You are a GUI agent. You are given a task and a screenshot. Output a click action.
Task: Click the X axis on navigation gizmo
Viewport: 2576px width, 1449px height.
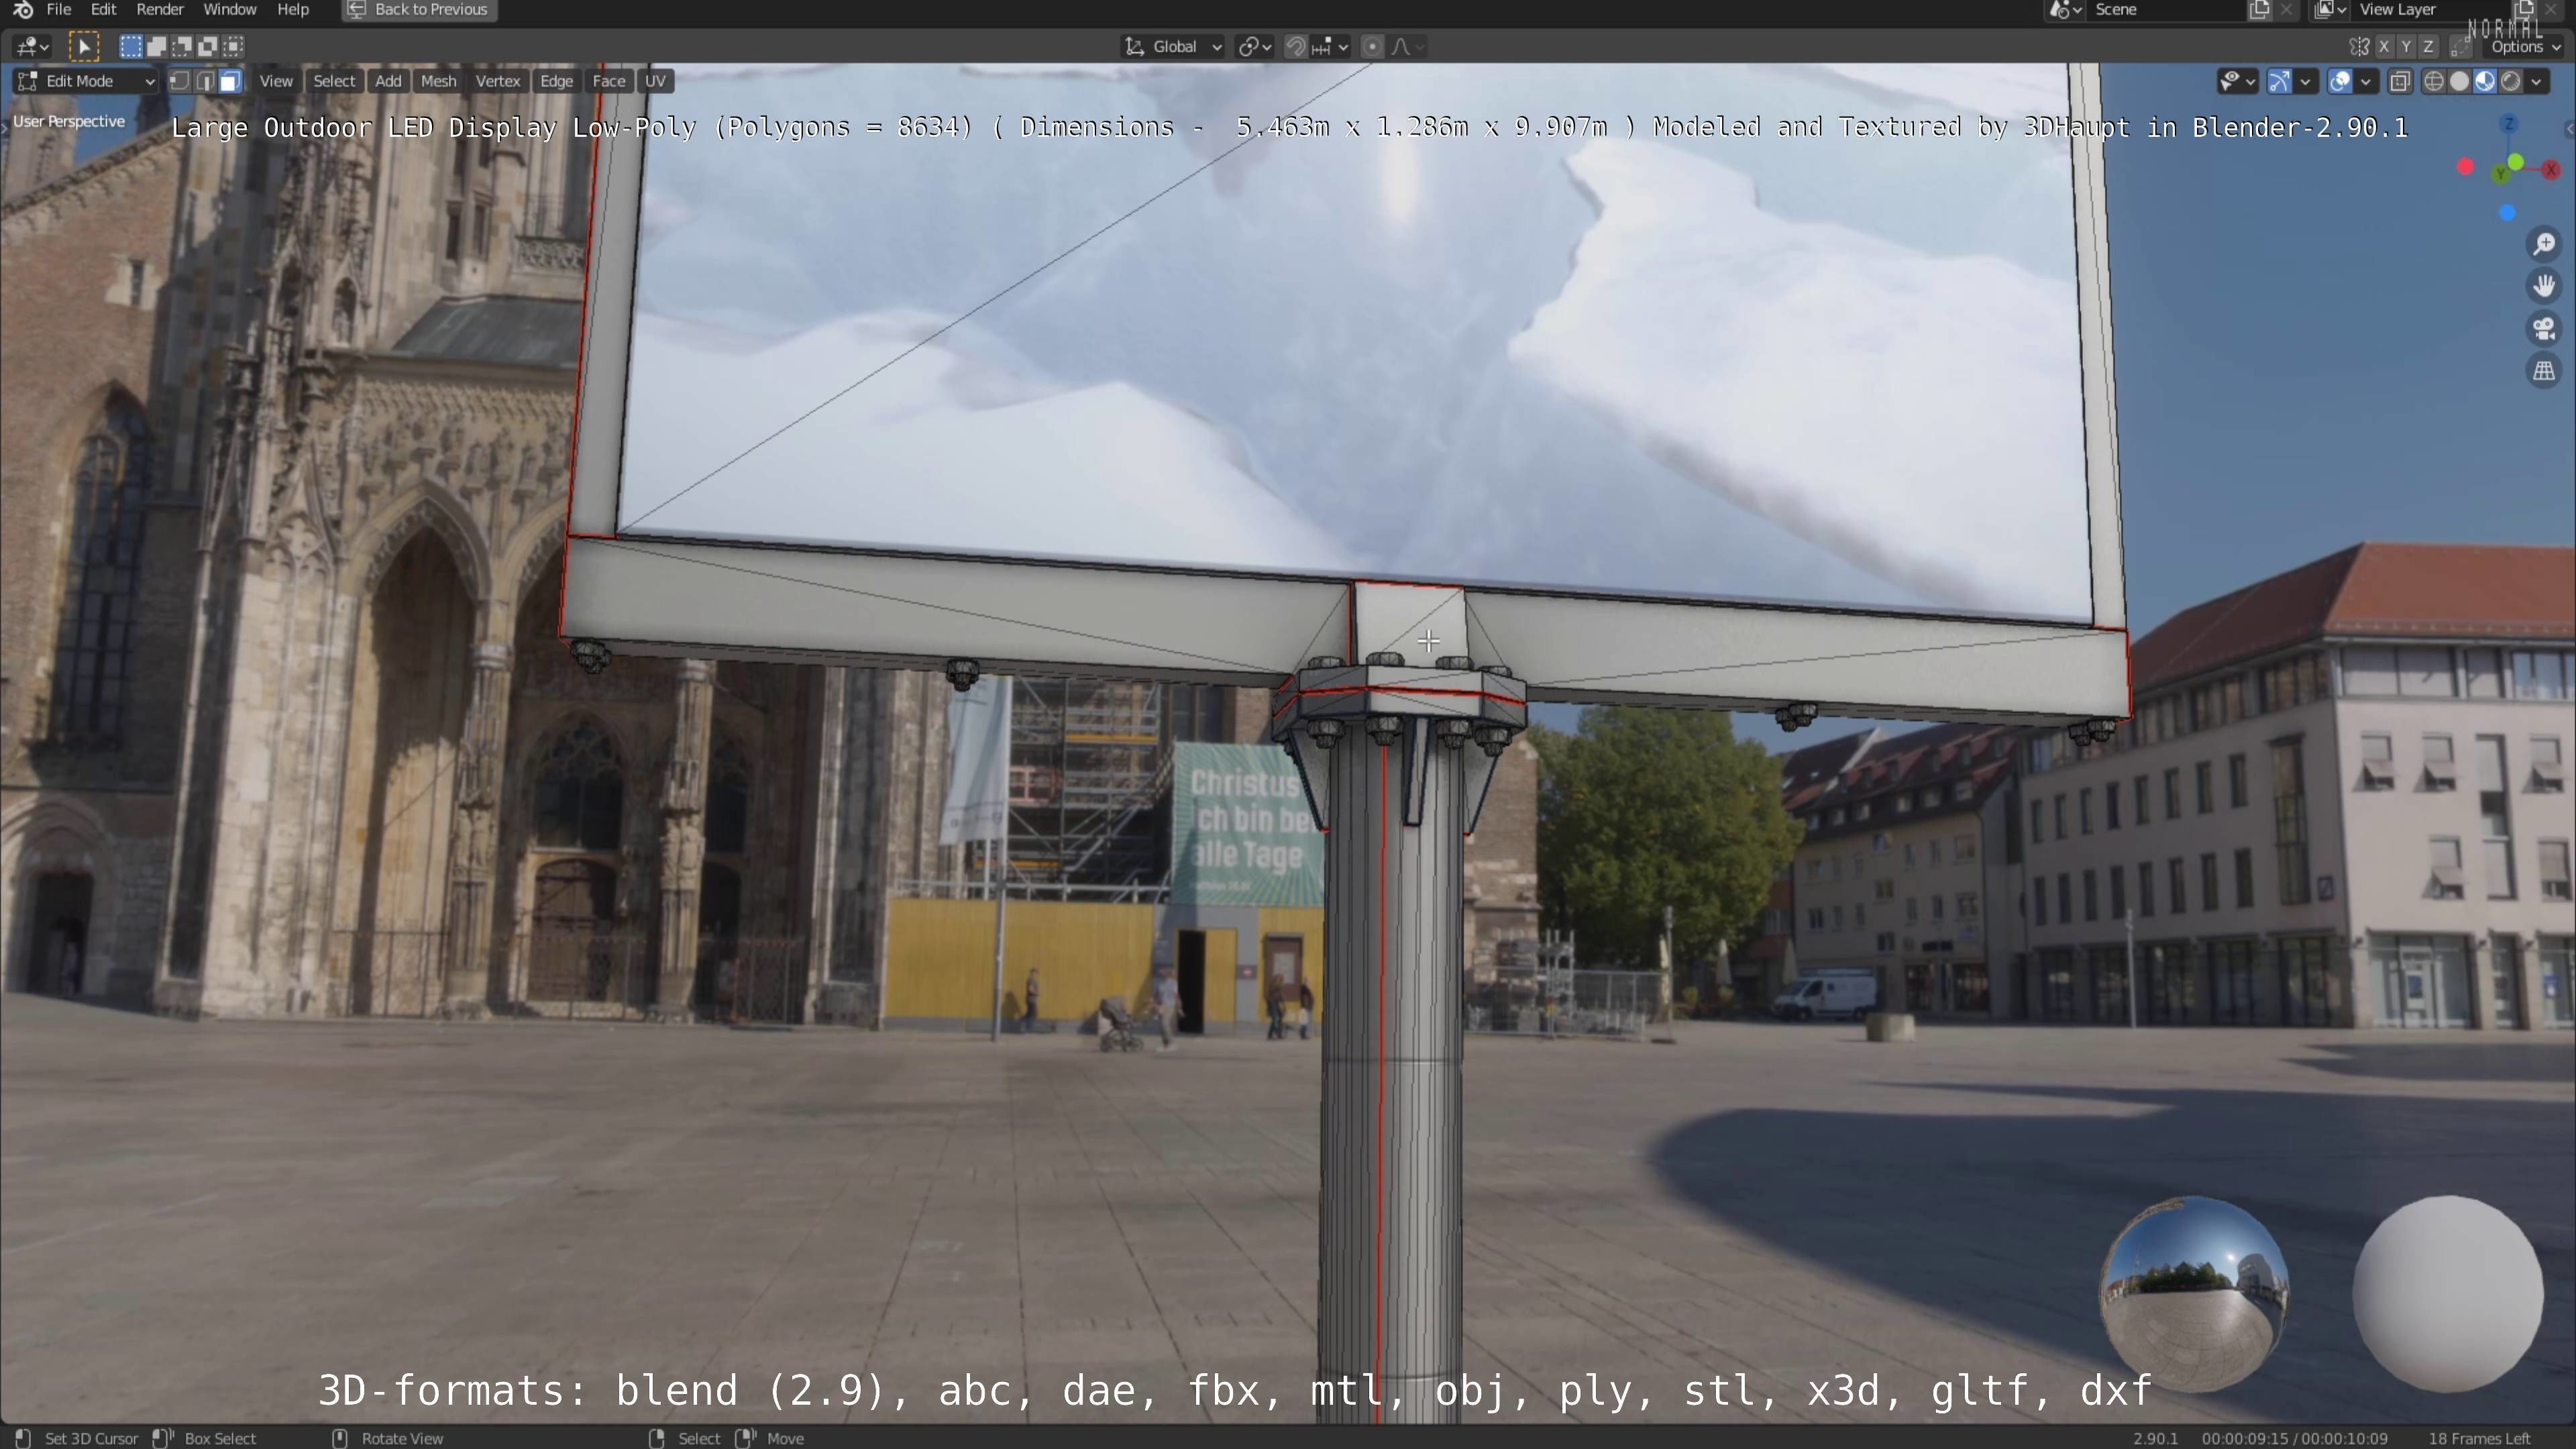(2551, 169)
